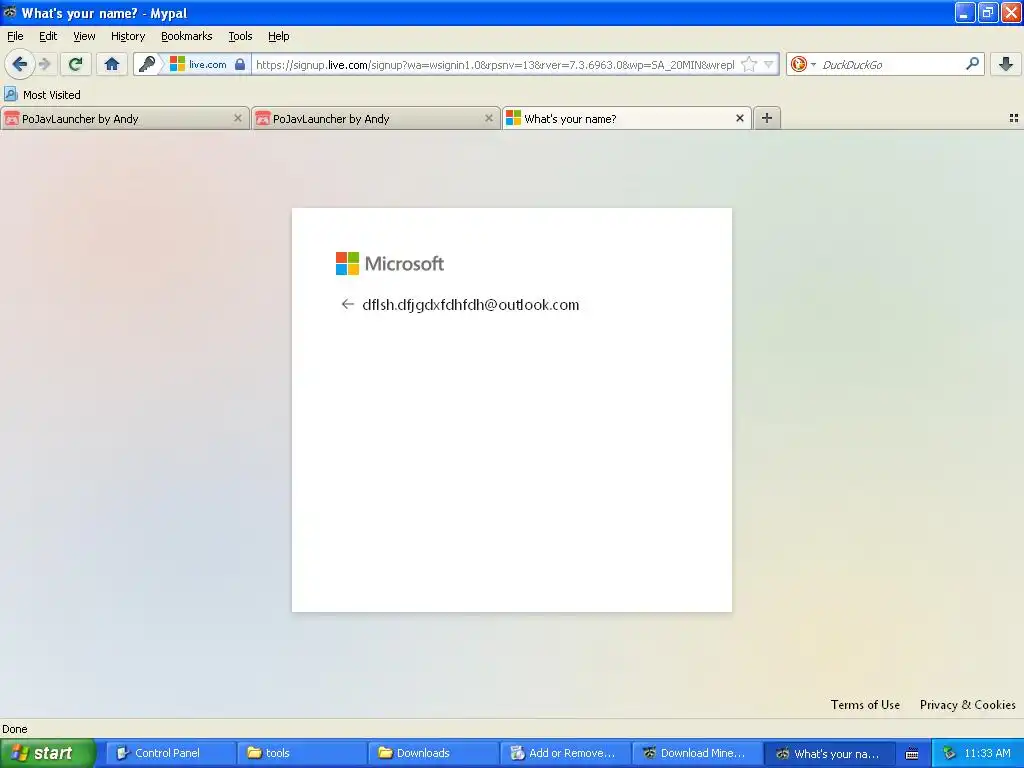Open the Home page button

click(112, 64)
